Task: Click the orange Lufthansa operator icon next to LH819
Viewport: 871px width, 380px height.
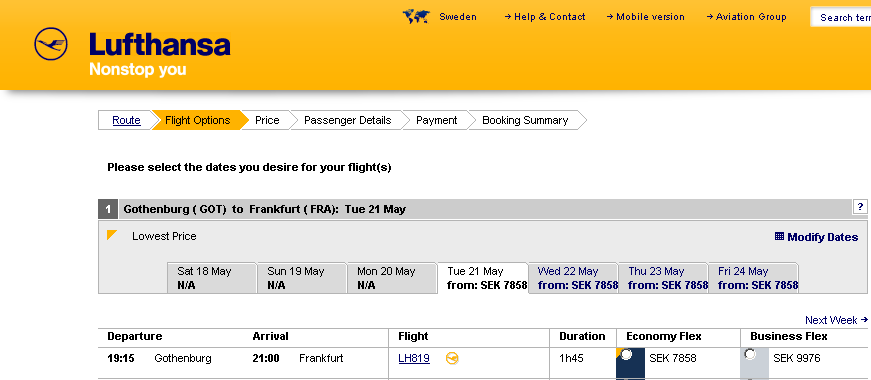Action: pos(452,358)
